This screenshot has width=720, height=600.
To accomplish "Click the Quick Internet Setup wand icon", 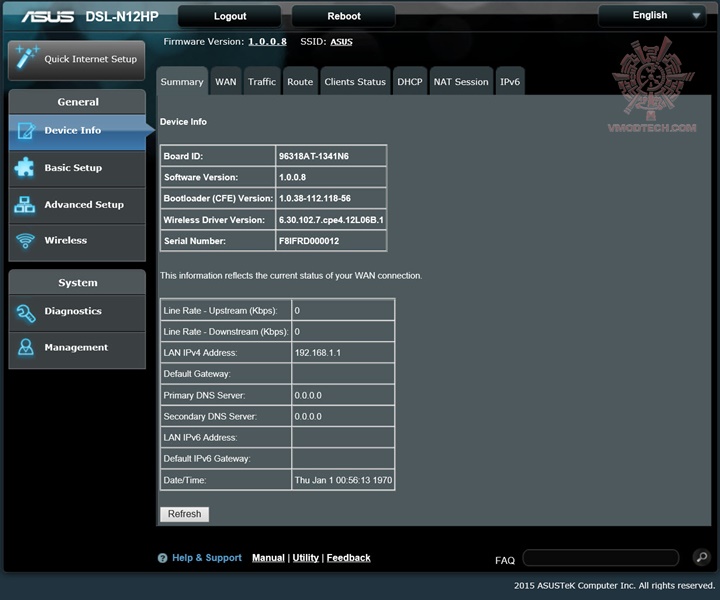I will click(x=27, y=57).
